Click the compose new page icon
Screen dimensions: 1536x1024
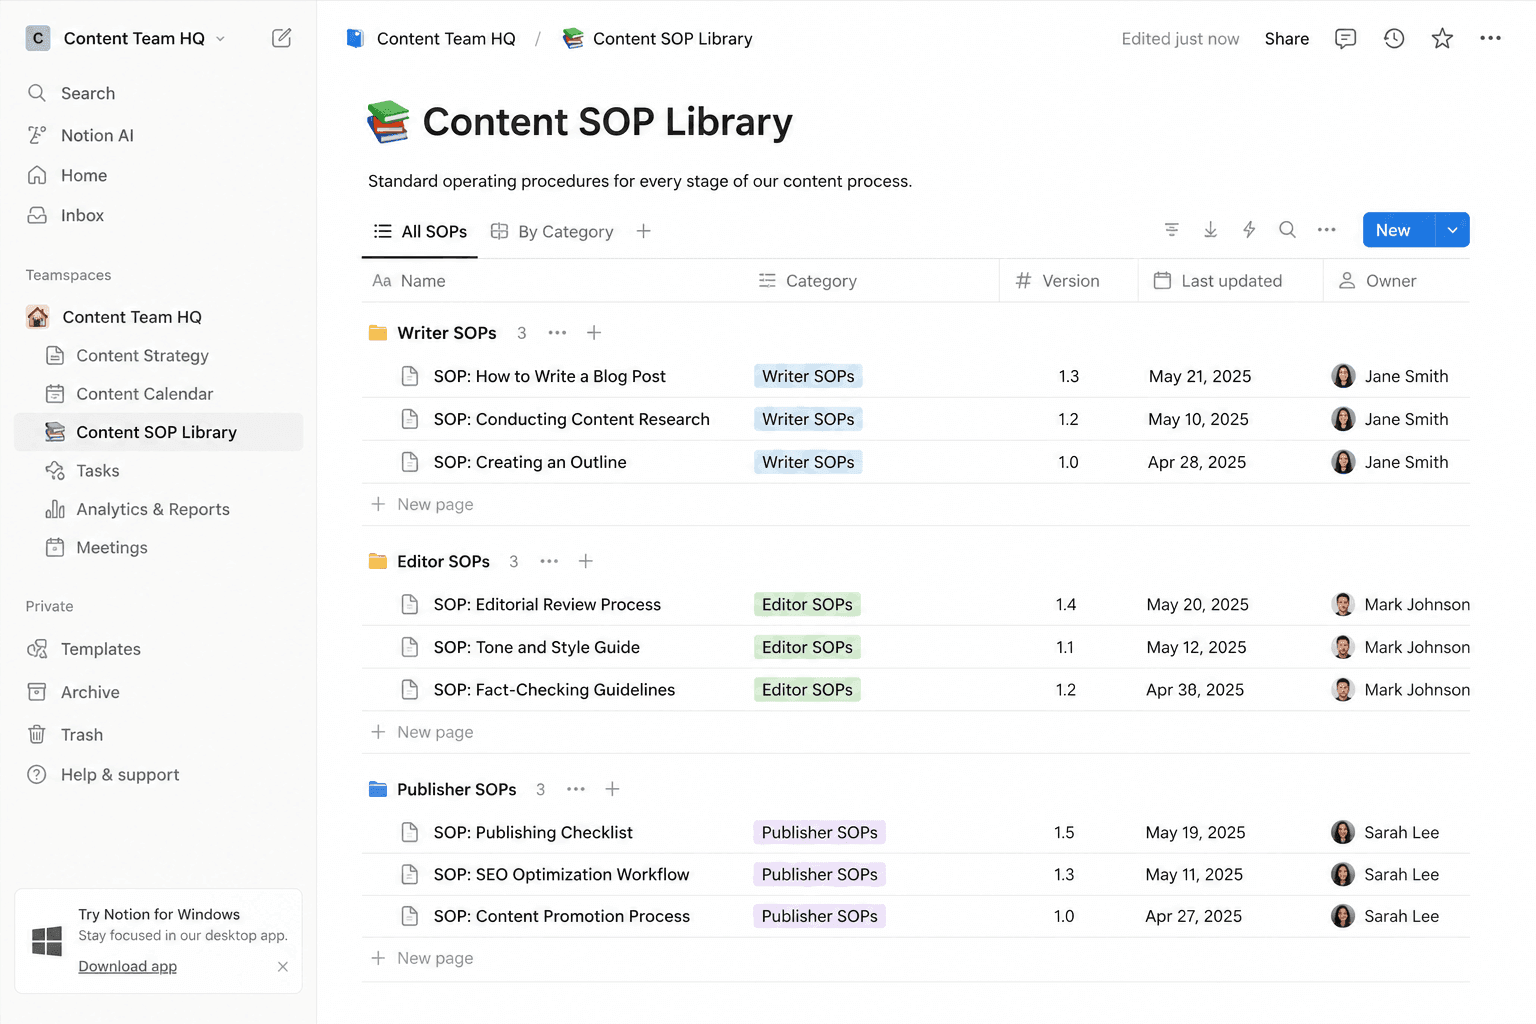pos(282,38)
